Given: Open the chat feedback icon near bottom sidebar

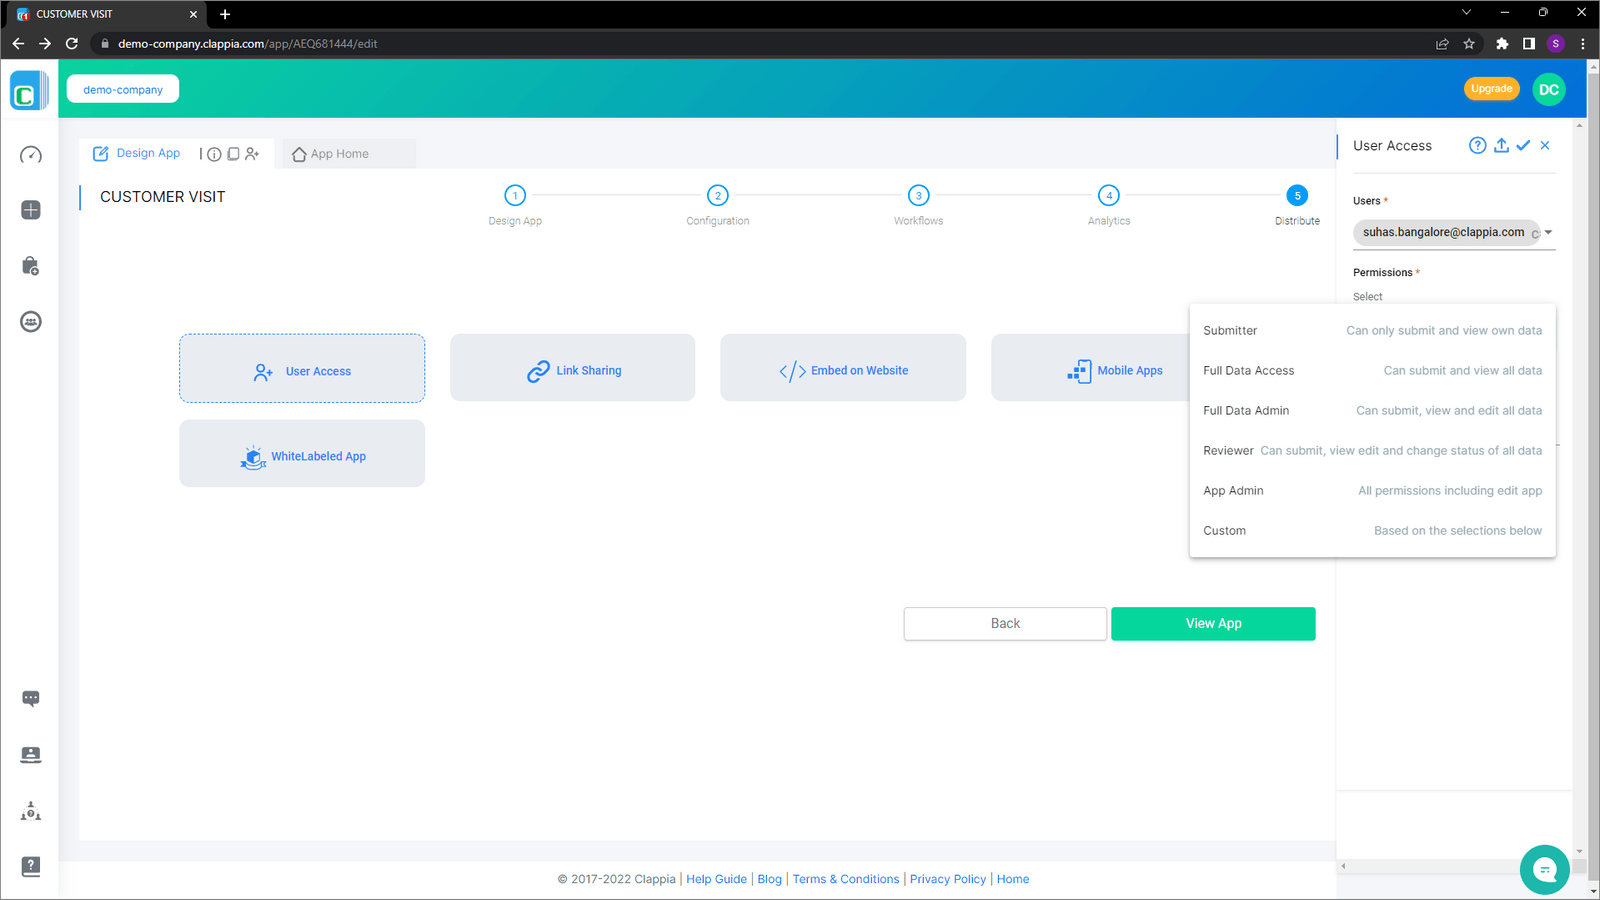Looking at the screenshot, I should (31, 698).
